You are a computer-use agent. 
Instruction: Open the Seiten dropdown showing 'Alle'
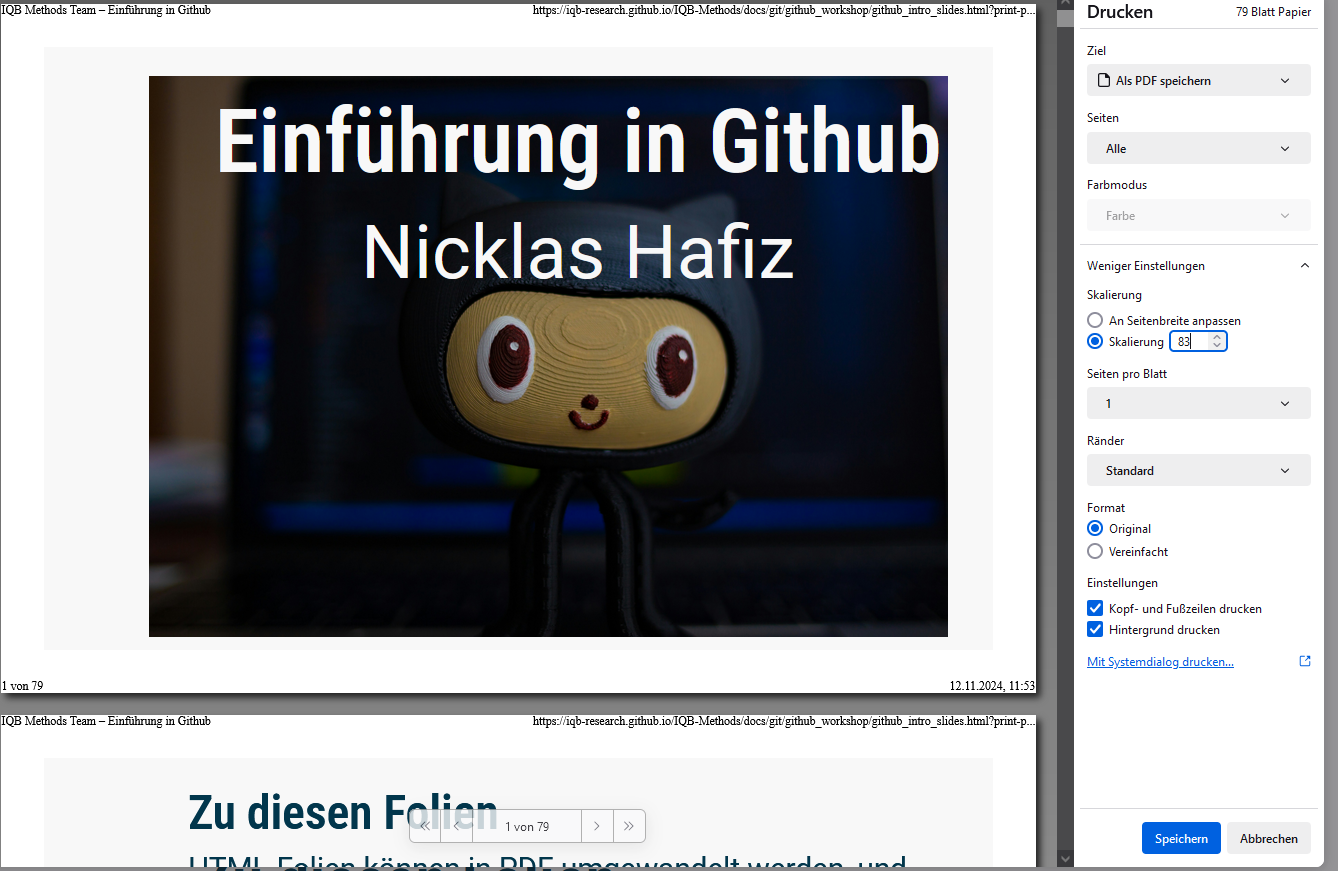[1198, 149]
